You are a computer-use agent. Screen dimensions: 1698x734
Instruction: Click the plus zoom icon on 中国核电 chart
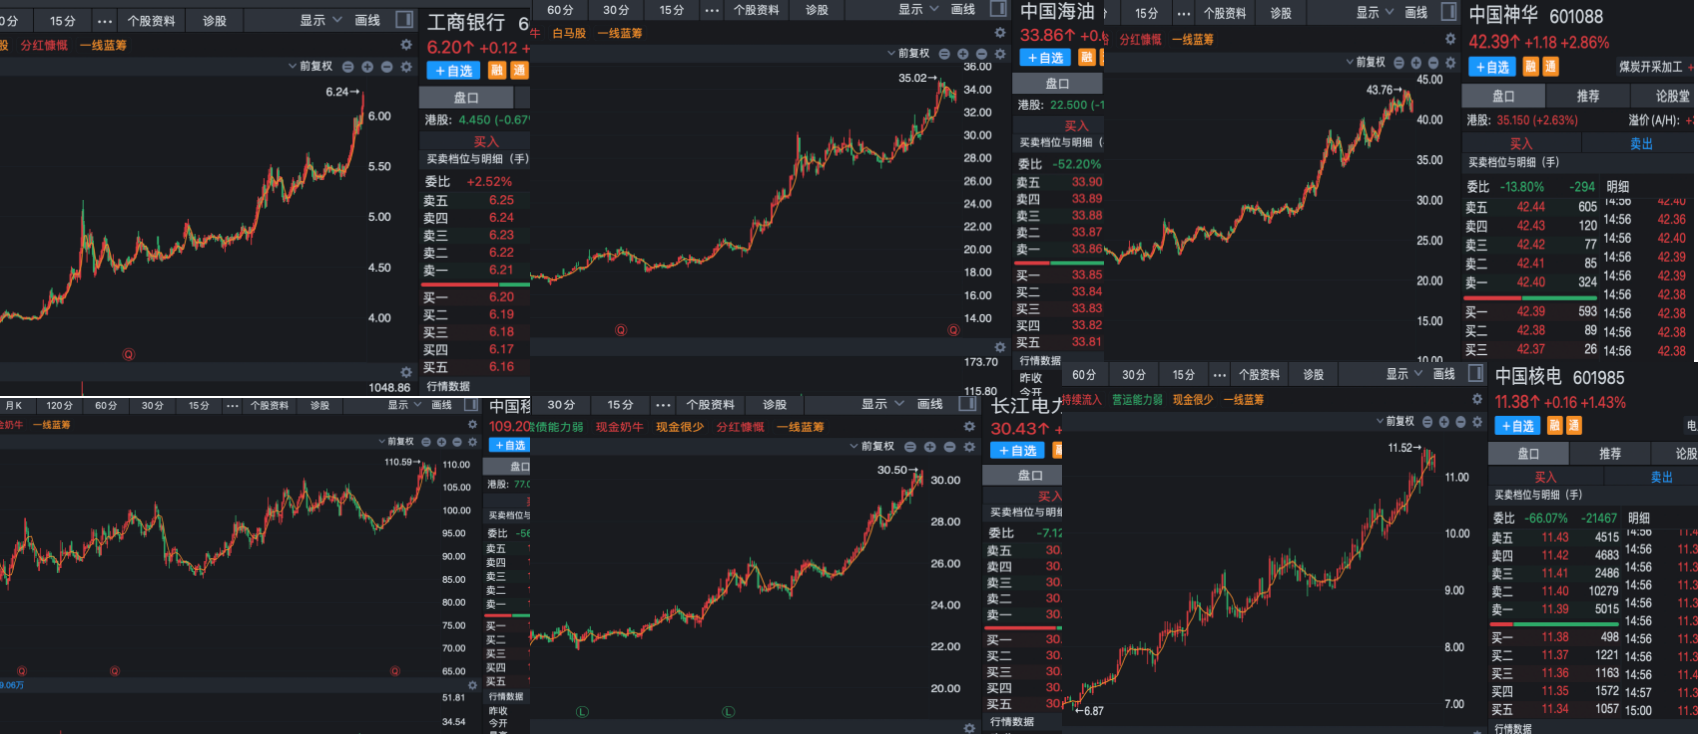pyautogui.click(x=1444, y=422)
